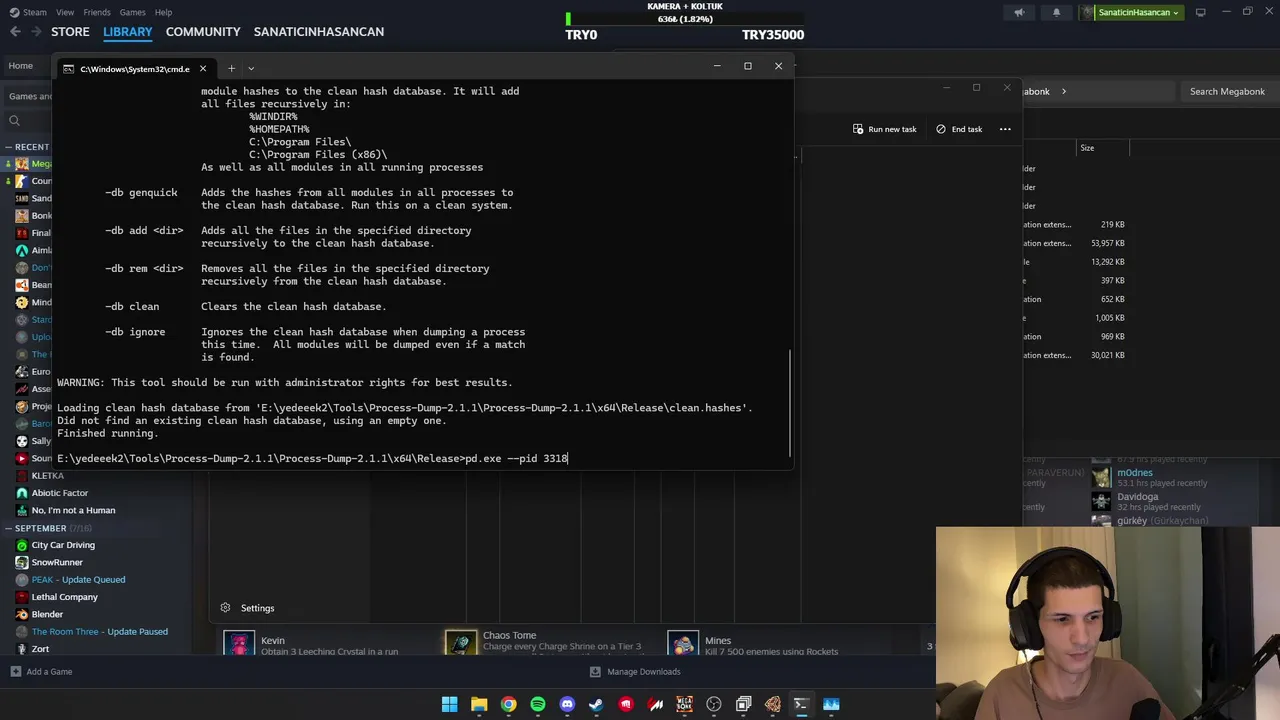Open OBS Studio from the taskbar

[x=714, y=704]
